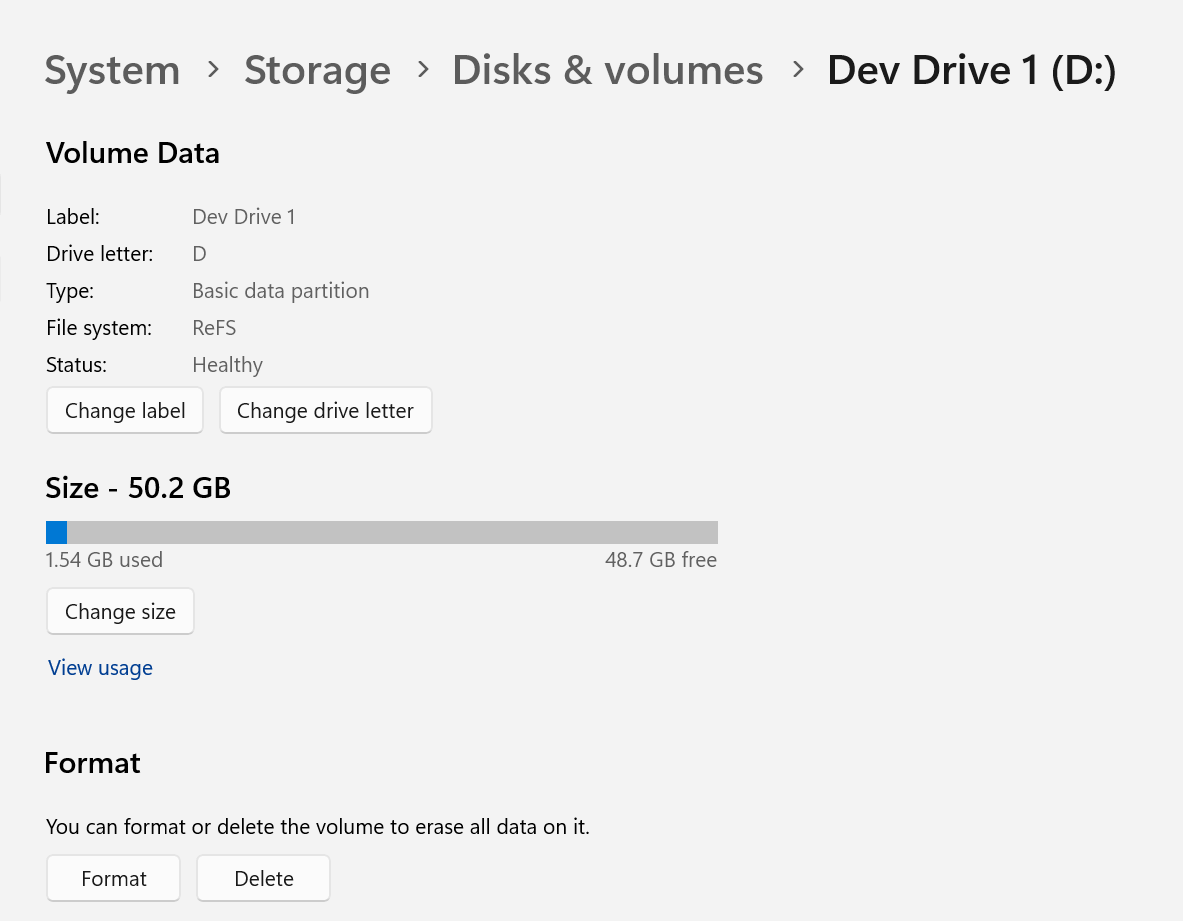Viewport: 1183px width, 921px height.
Task: Navigate to System via breadcrumb
Action: (x=112, y=70)
